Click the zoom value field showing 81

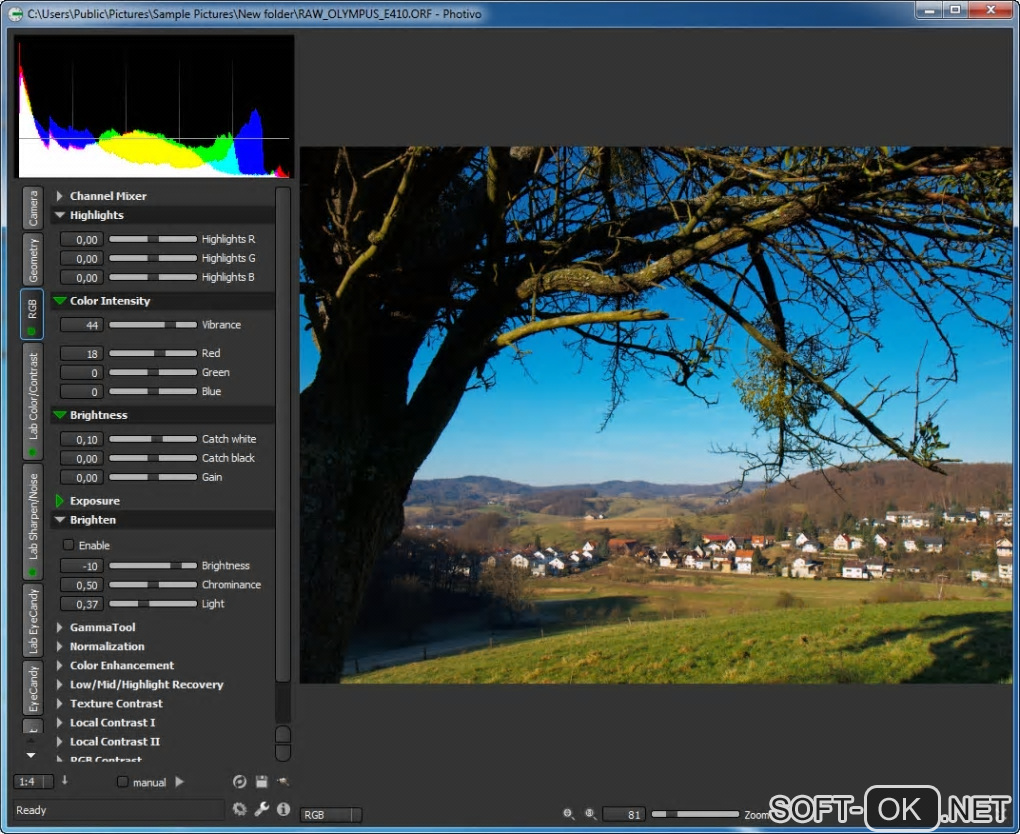pyautogui.click(x=624, y=814)
